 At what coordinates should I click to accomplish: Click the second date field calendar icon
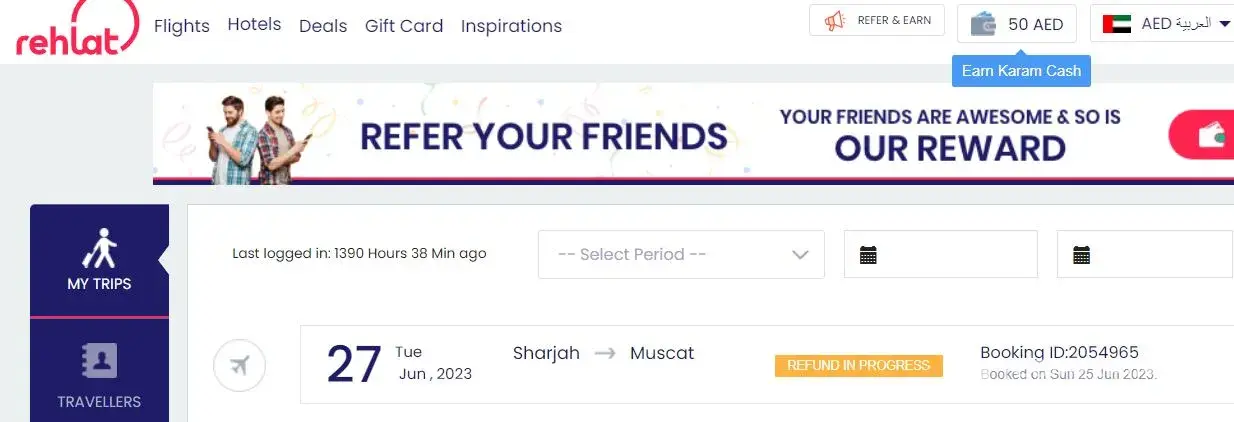pos(1081,255)
